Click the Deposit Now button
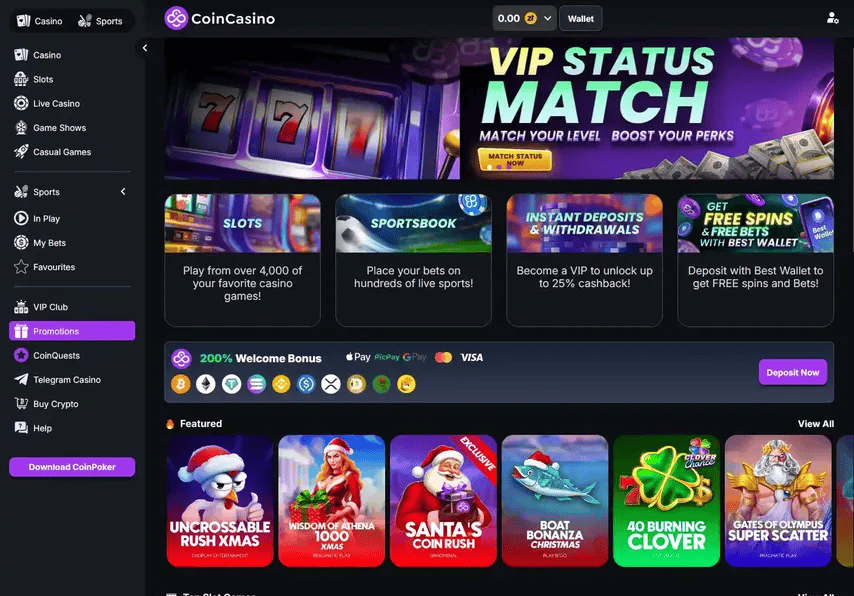 pyautogui.click(x=792, y=373)
